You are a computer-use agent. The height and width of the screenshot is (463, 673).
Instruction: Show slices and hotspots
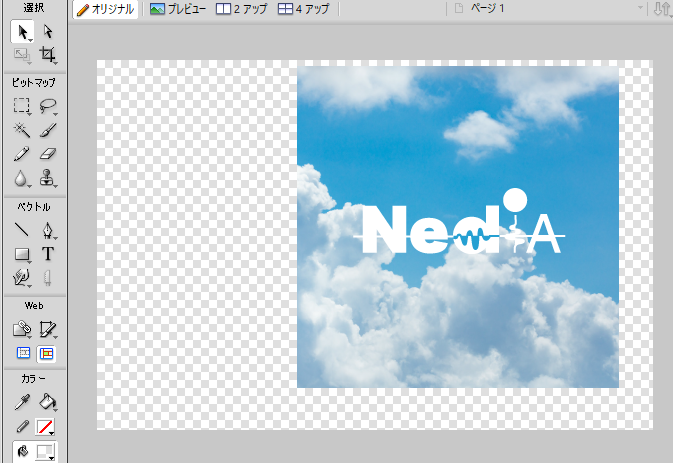(x=46, y=354)
